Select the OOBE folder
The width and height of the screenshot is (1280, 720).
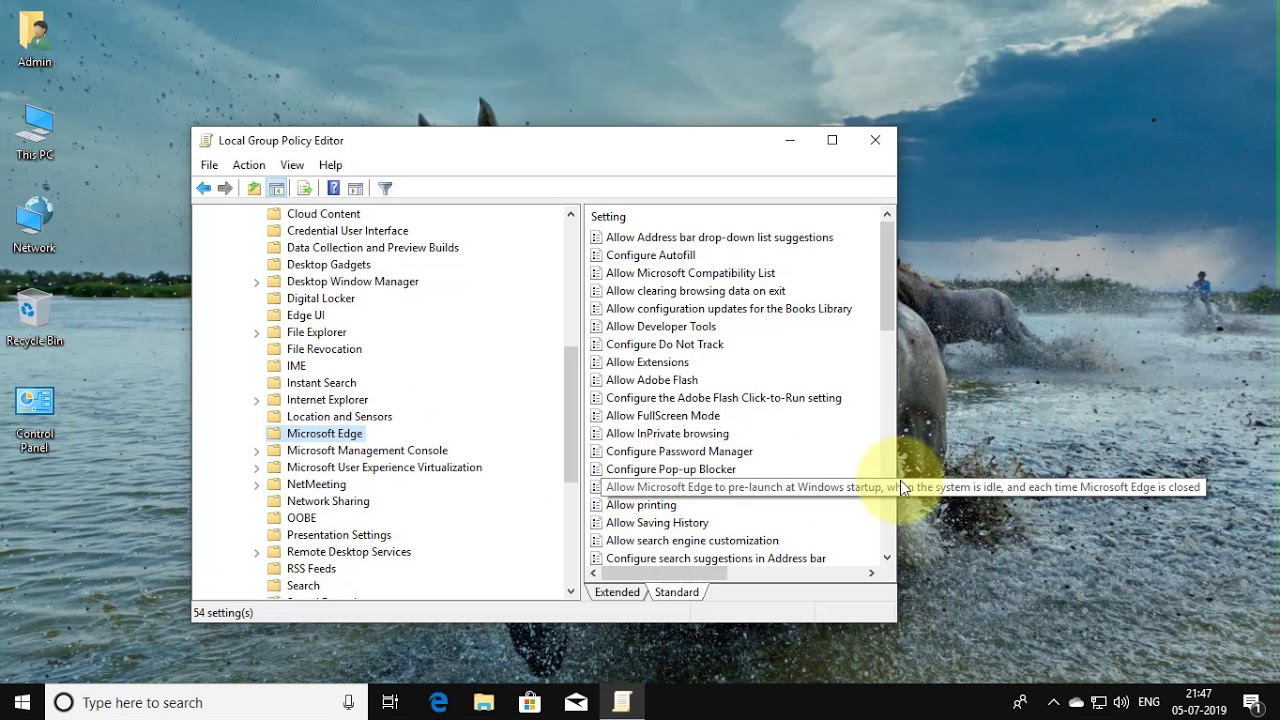coord(301,518)
